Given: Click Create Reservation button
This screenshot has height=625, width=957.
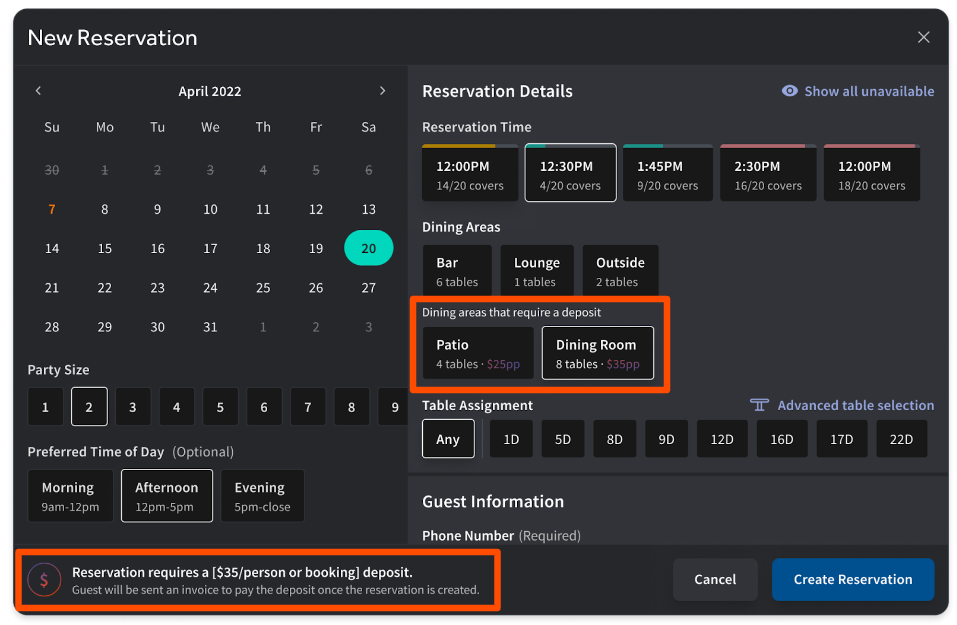Looking at the screenshot, I should [x=852, y=580].
